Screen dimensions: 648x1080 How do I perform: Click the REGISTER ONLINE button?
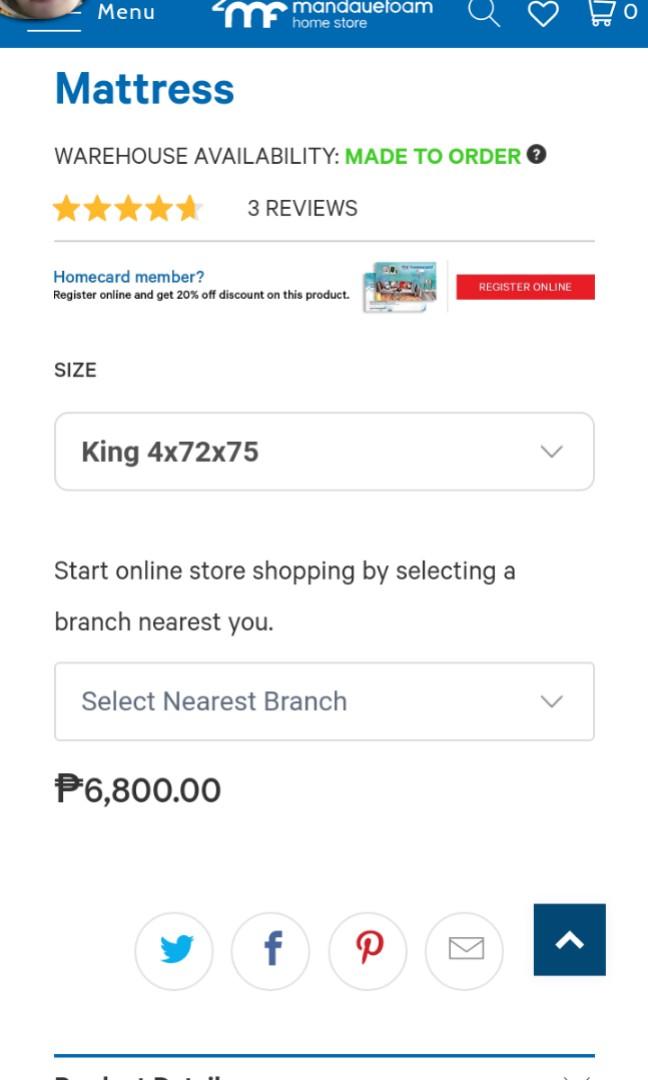tap(525, 286)
